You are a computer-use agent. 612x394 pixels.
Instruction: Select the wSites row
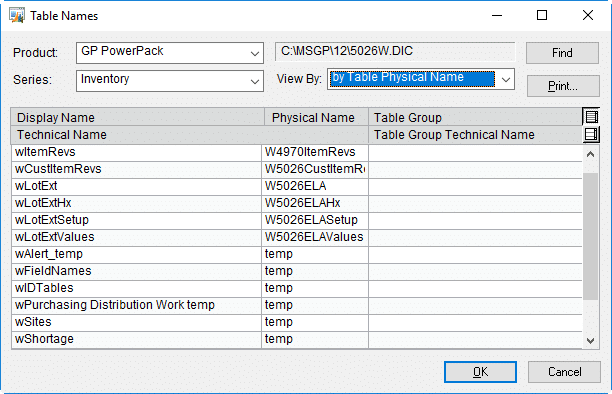pyautogui.click(x=297, y=322)
